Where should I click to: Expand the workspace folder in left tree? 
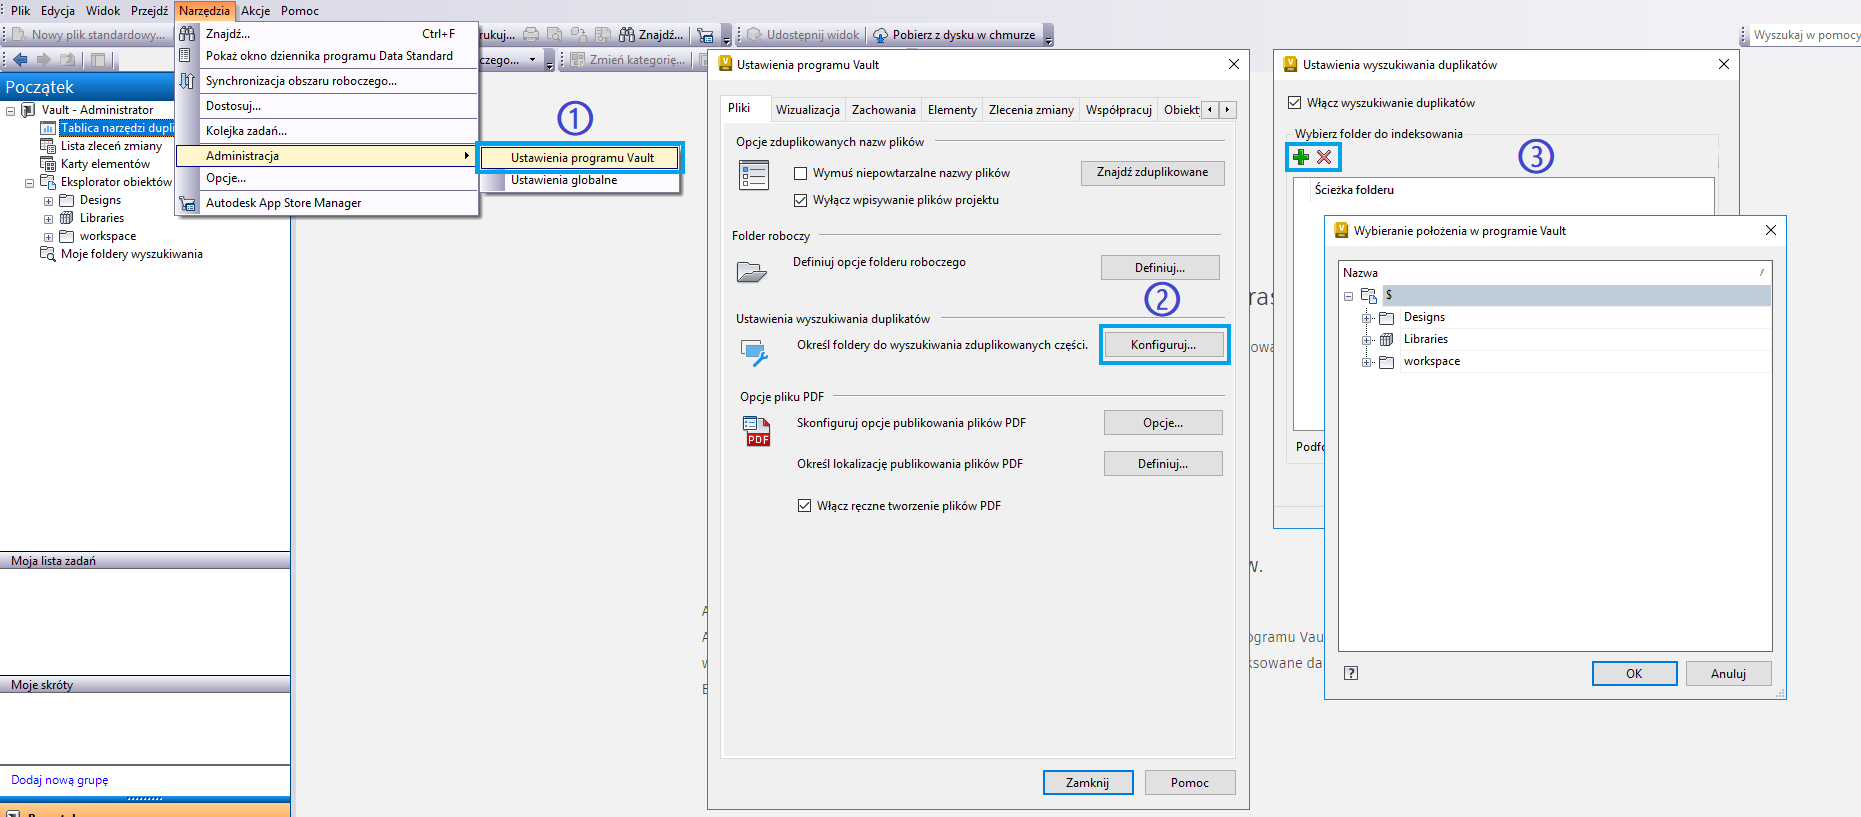pos(48,237)
